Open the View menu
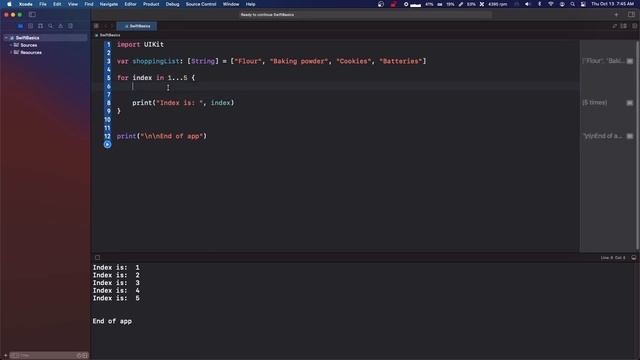 (73, 4)
